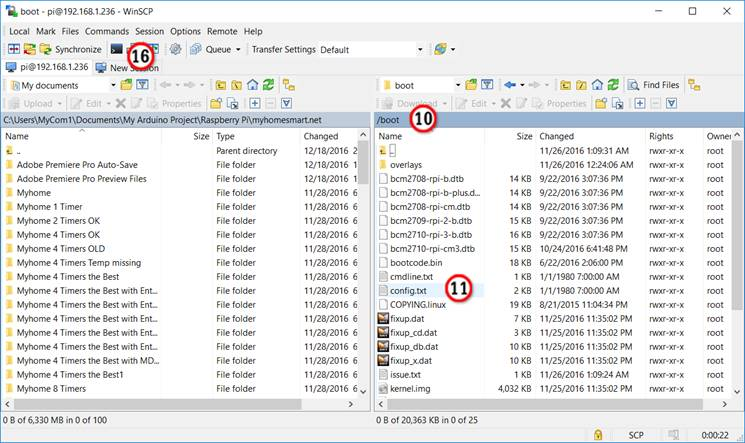Open local directory folder icon

(126, 85)
